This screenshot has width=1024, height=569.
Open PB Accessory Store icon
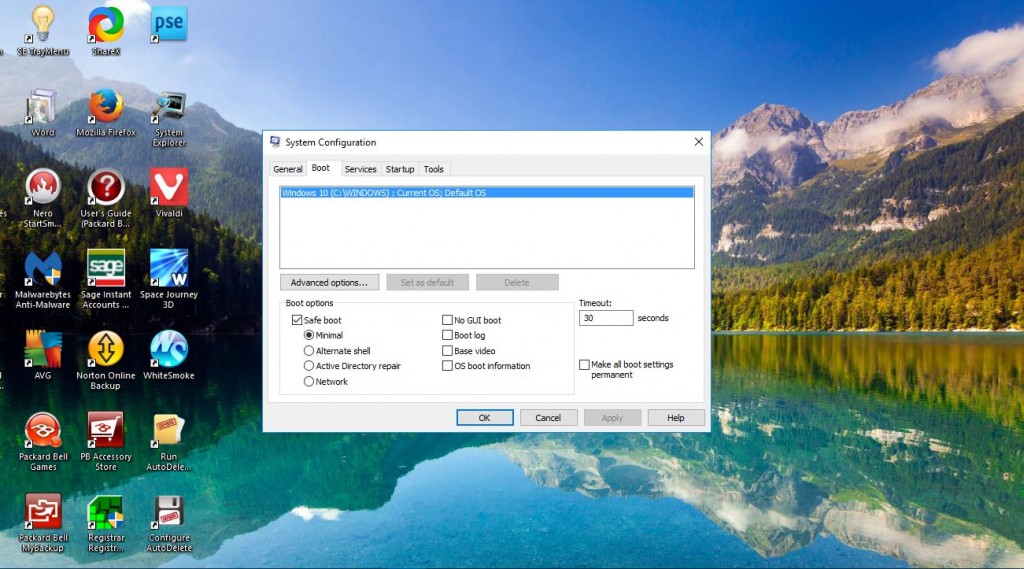point(106,442)
